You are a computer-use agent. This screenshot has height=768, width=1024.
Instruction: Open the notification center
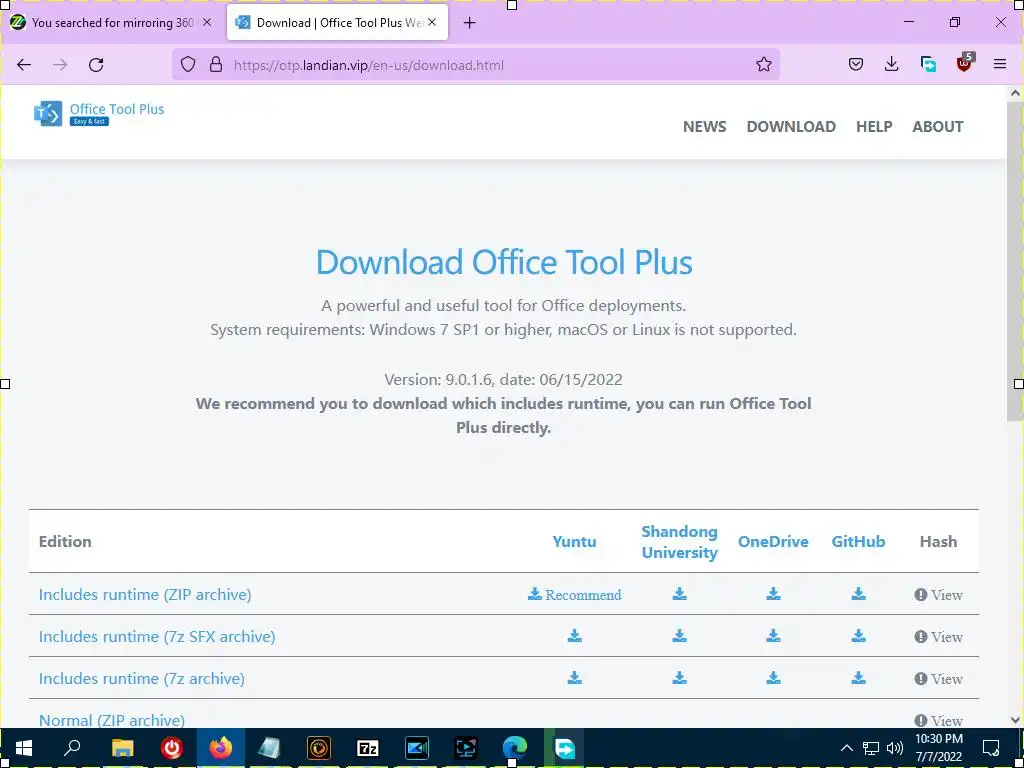point(991,748)
